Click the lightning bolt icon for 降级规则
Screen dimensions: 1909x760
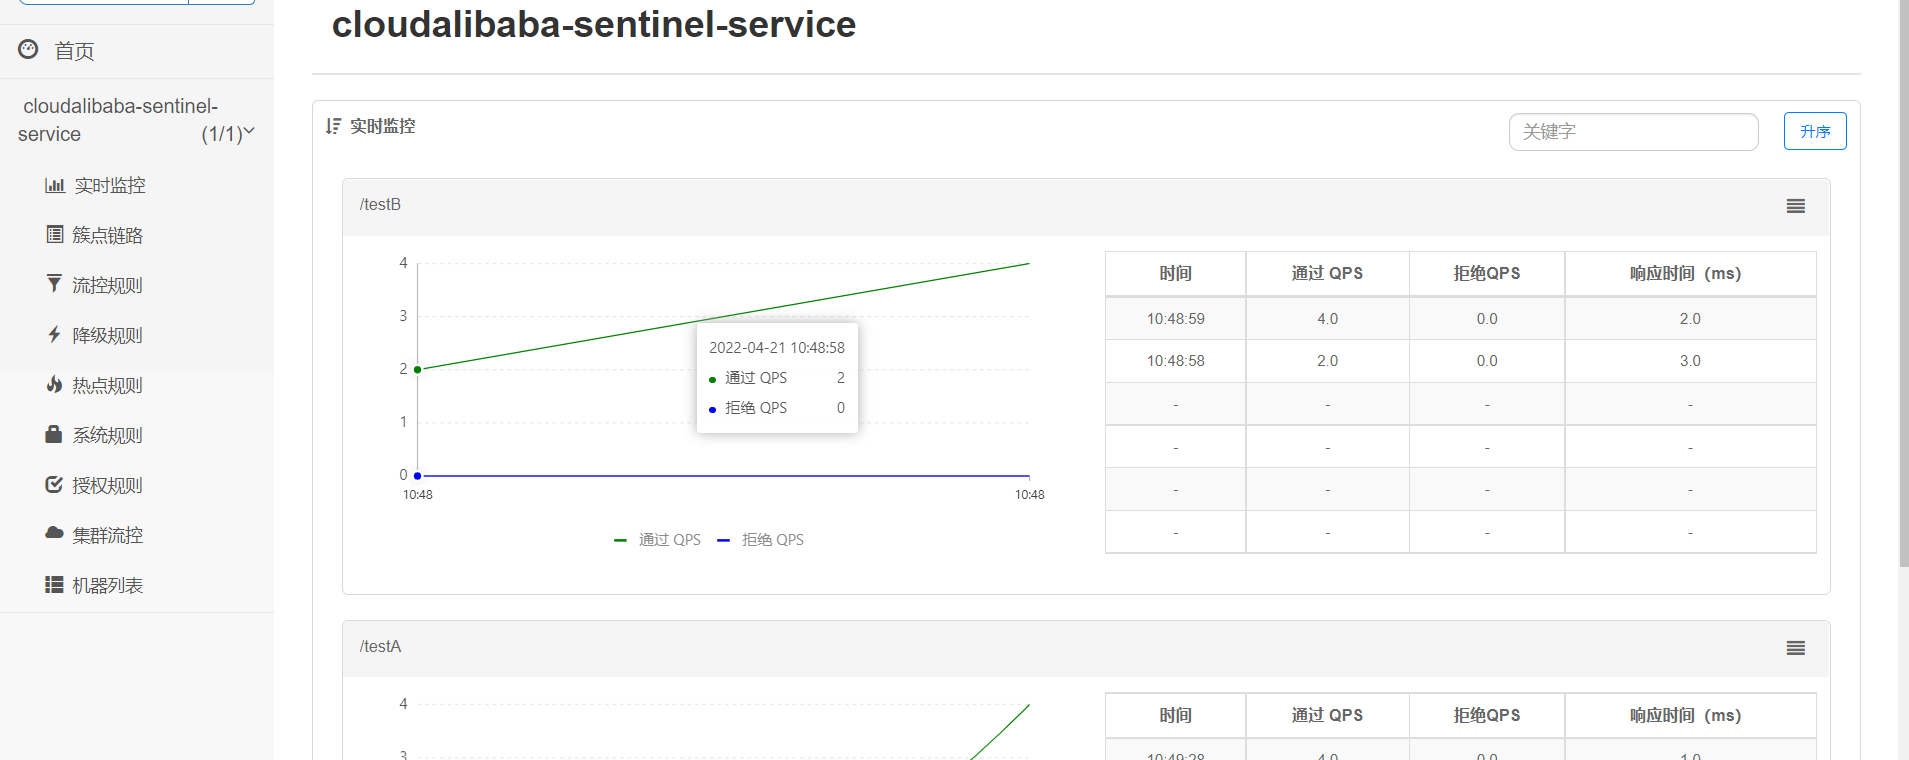(x=54, y=334)
